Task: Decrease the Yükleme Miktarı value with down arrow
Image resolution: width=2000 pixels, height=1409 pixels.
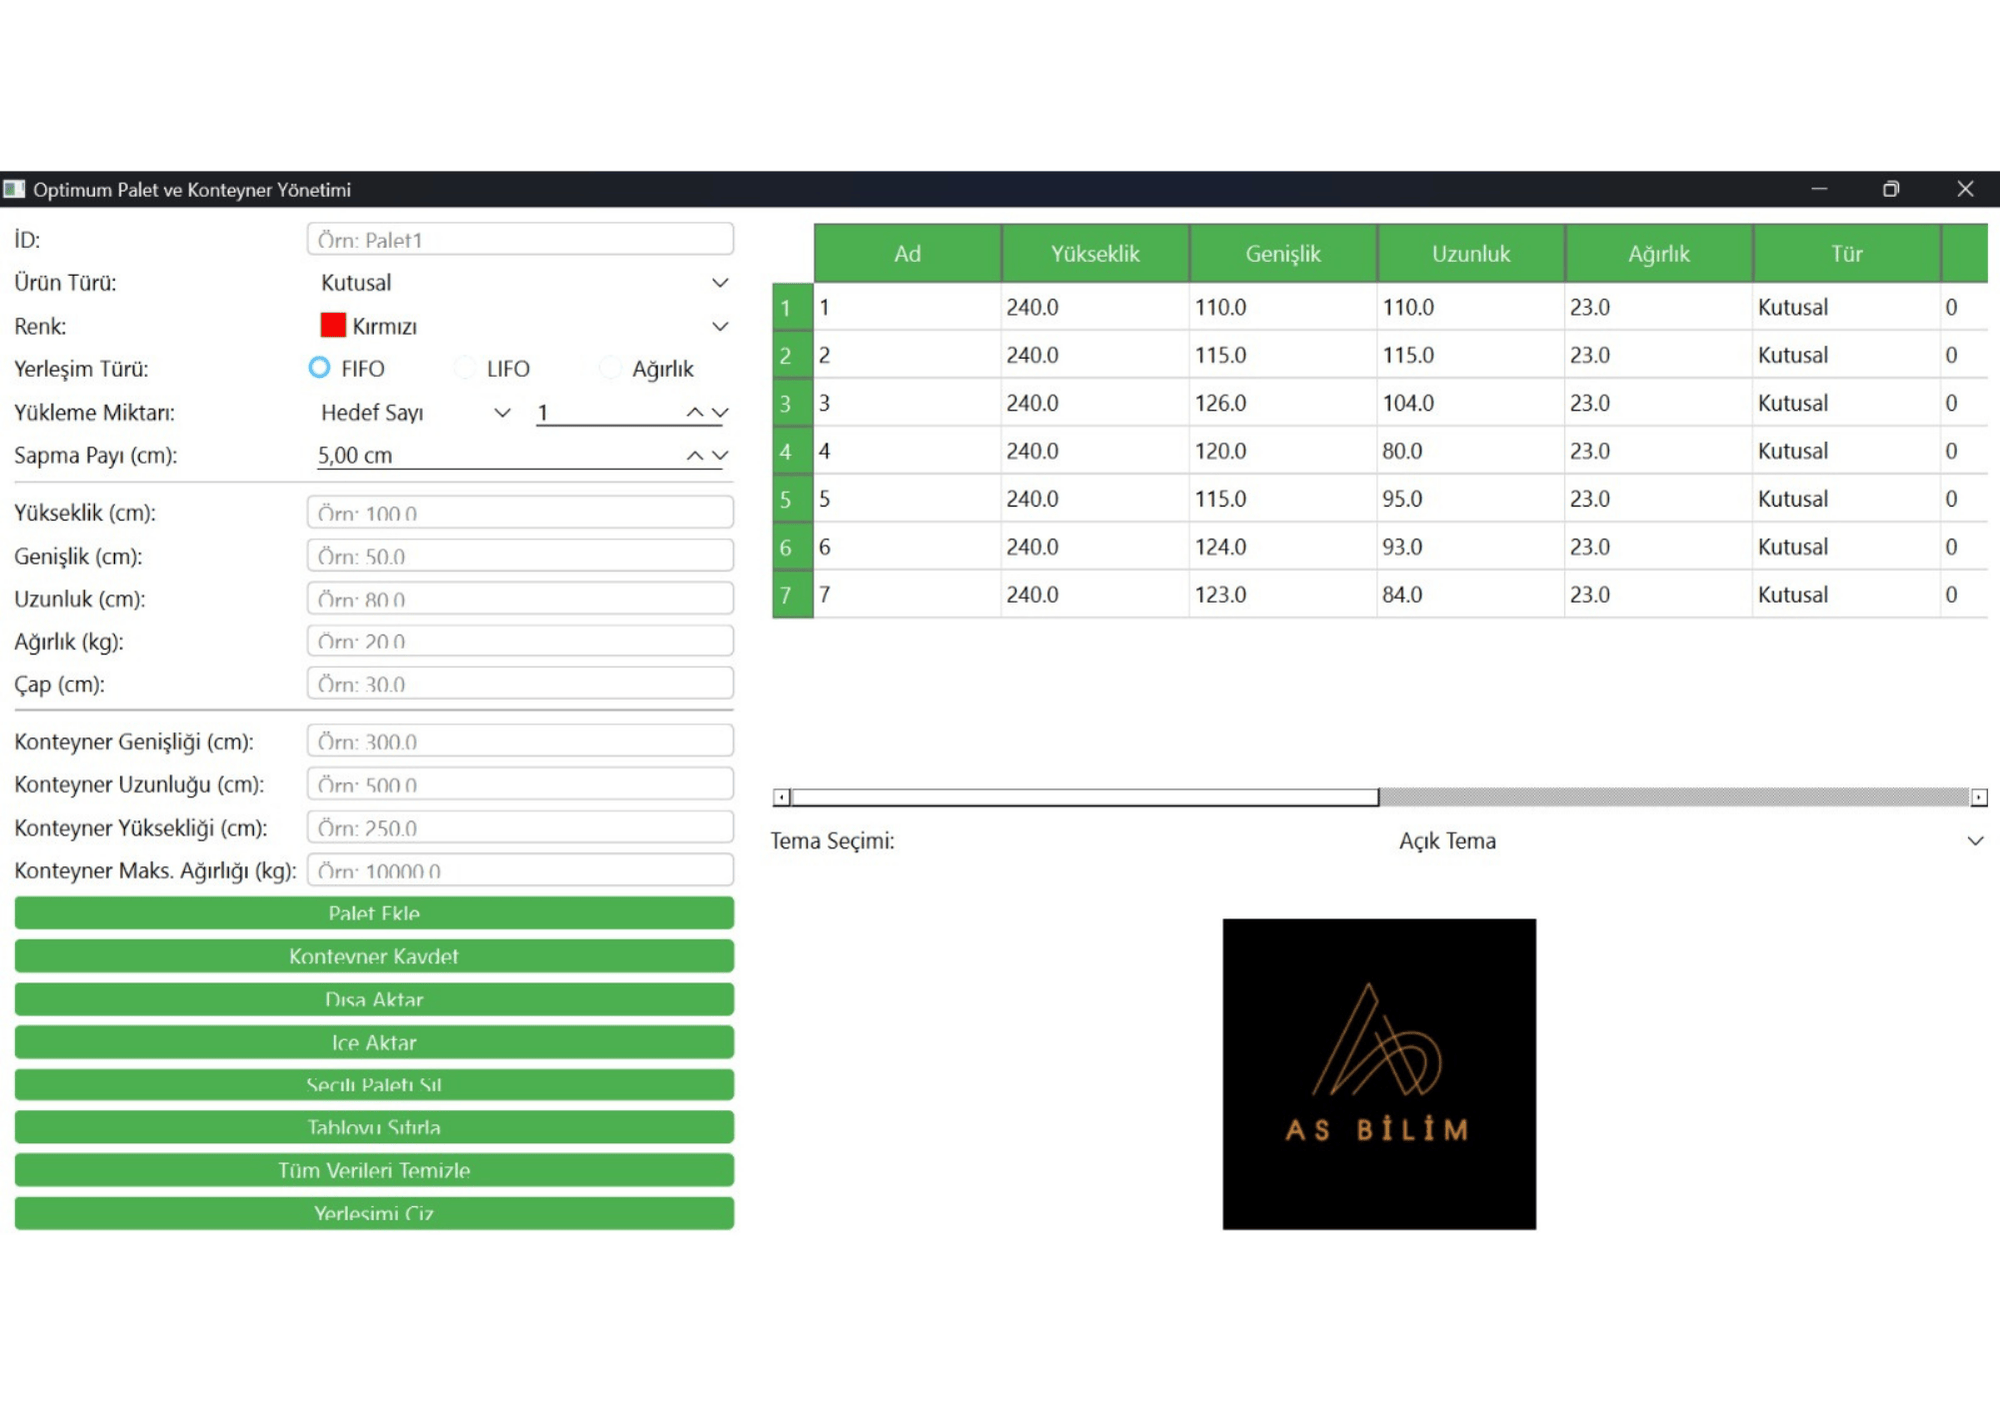Action: tap(720, 412)
